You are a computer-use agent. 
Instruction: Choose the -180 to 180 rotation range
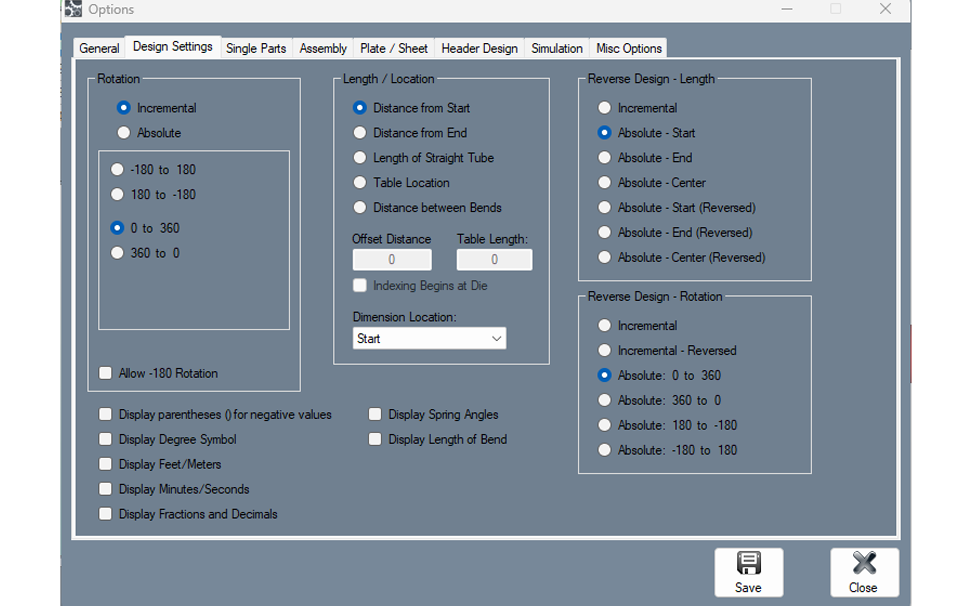[153, 169]
